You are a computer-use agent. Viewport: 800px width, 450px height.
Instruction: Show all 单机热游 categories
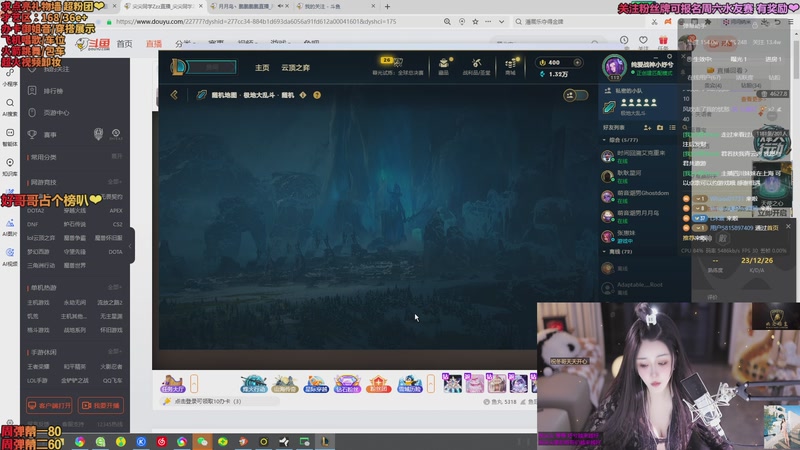115,287
